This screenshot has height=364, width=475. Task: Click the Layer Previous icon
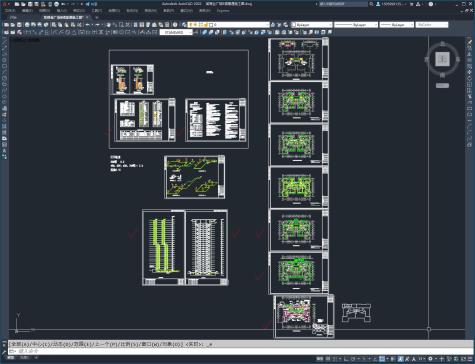[x=279, y=25]
